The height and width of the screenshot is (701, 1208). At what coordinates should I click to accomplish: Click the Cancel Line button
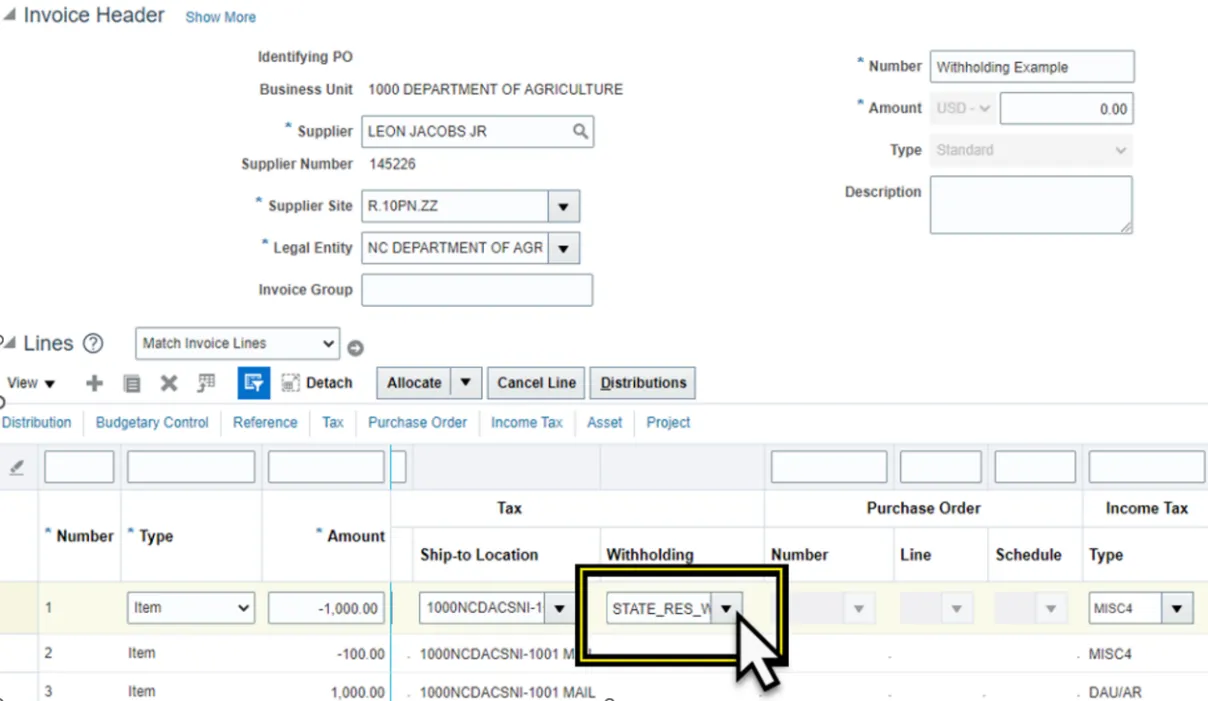coord(537,383)
